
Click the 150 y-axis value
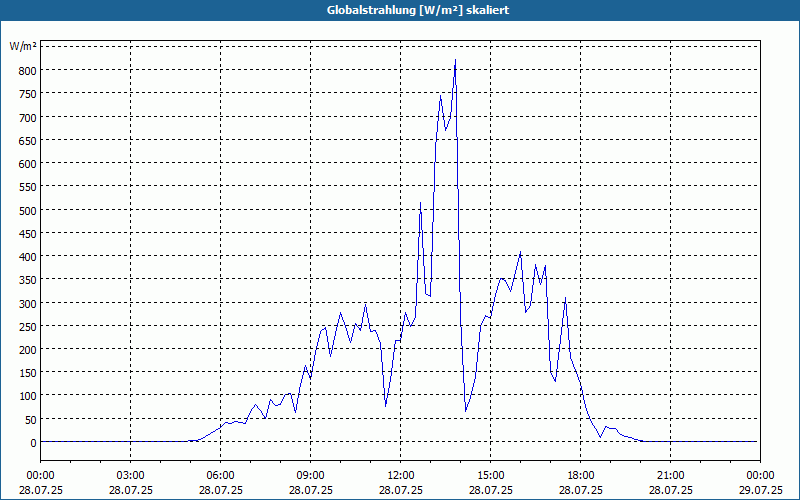[x=28, y=373]
